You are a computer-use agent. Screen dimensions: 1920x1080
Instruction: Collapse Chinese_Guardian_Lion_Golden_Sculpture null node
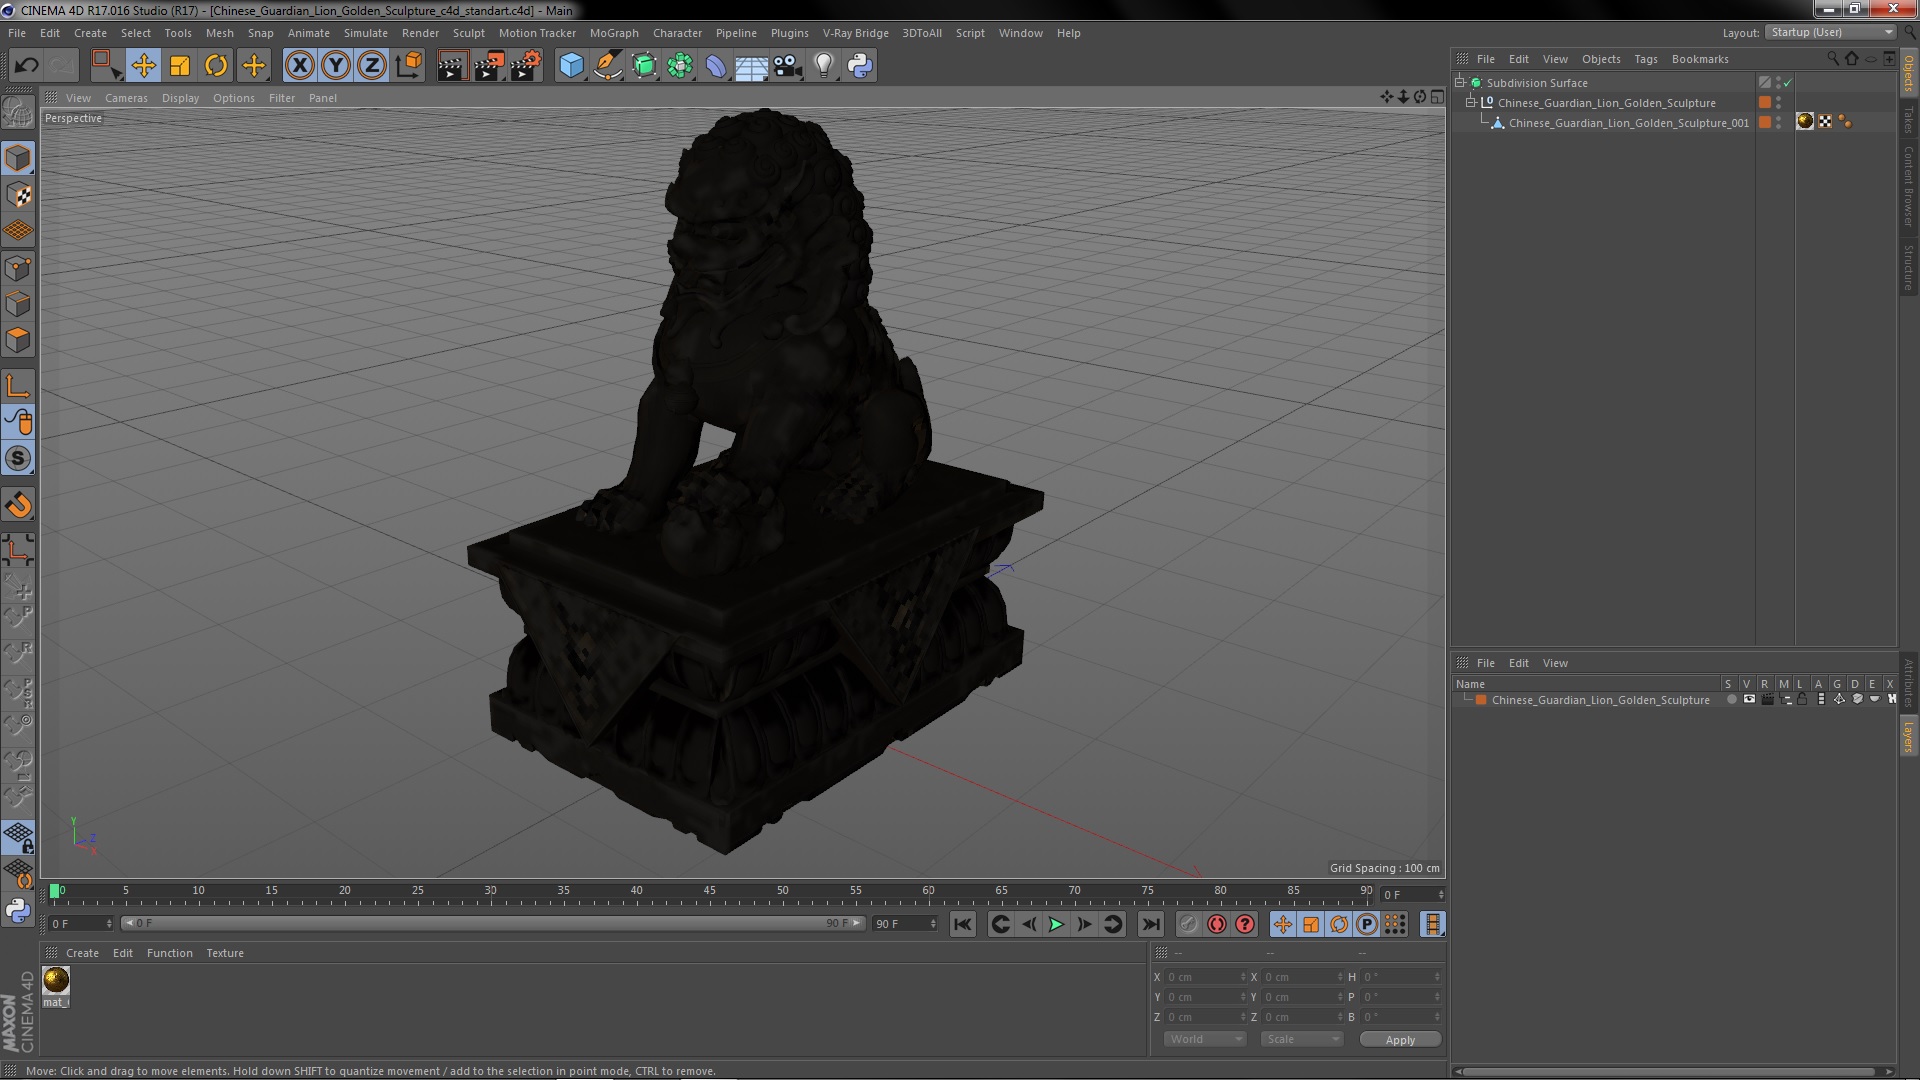pyautogui.click(x=1471, y=103)
